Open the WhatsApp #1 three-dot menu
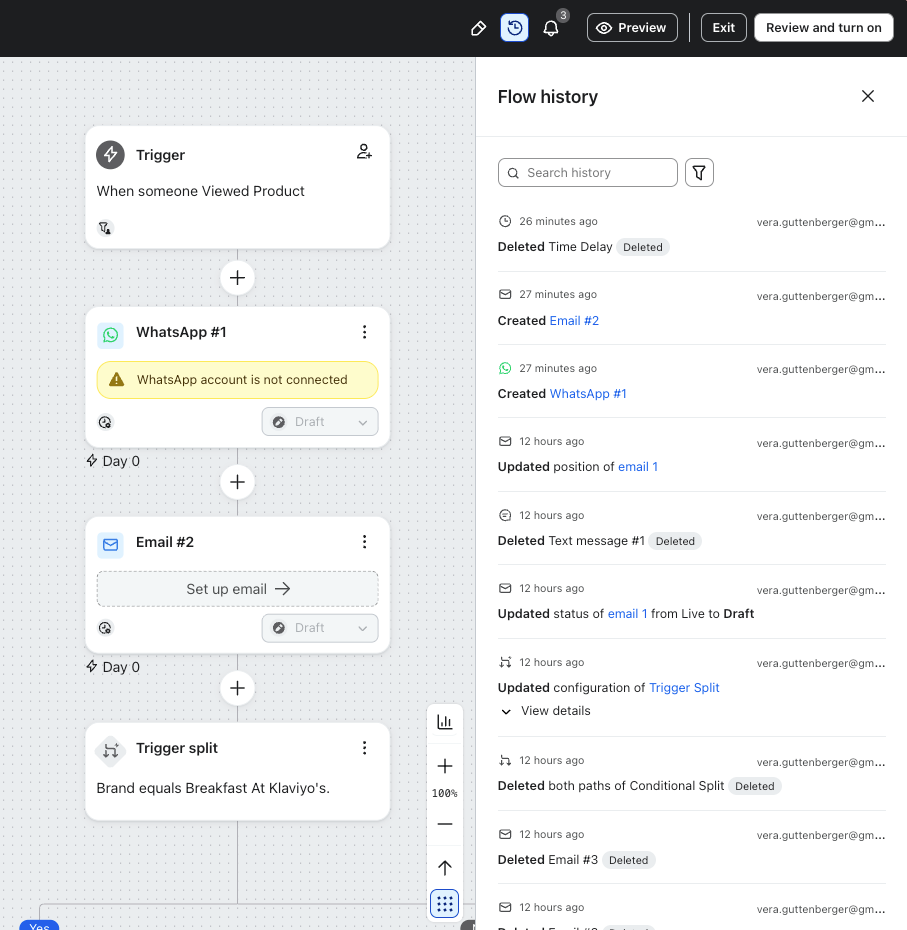Screen dimensions: 907x930 [365, 332]
